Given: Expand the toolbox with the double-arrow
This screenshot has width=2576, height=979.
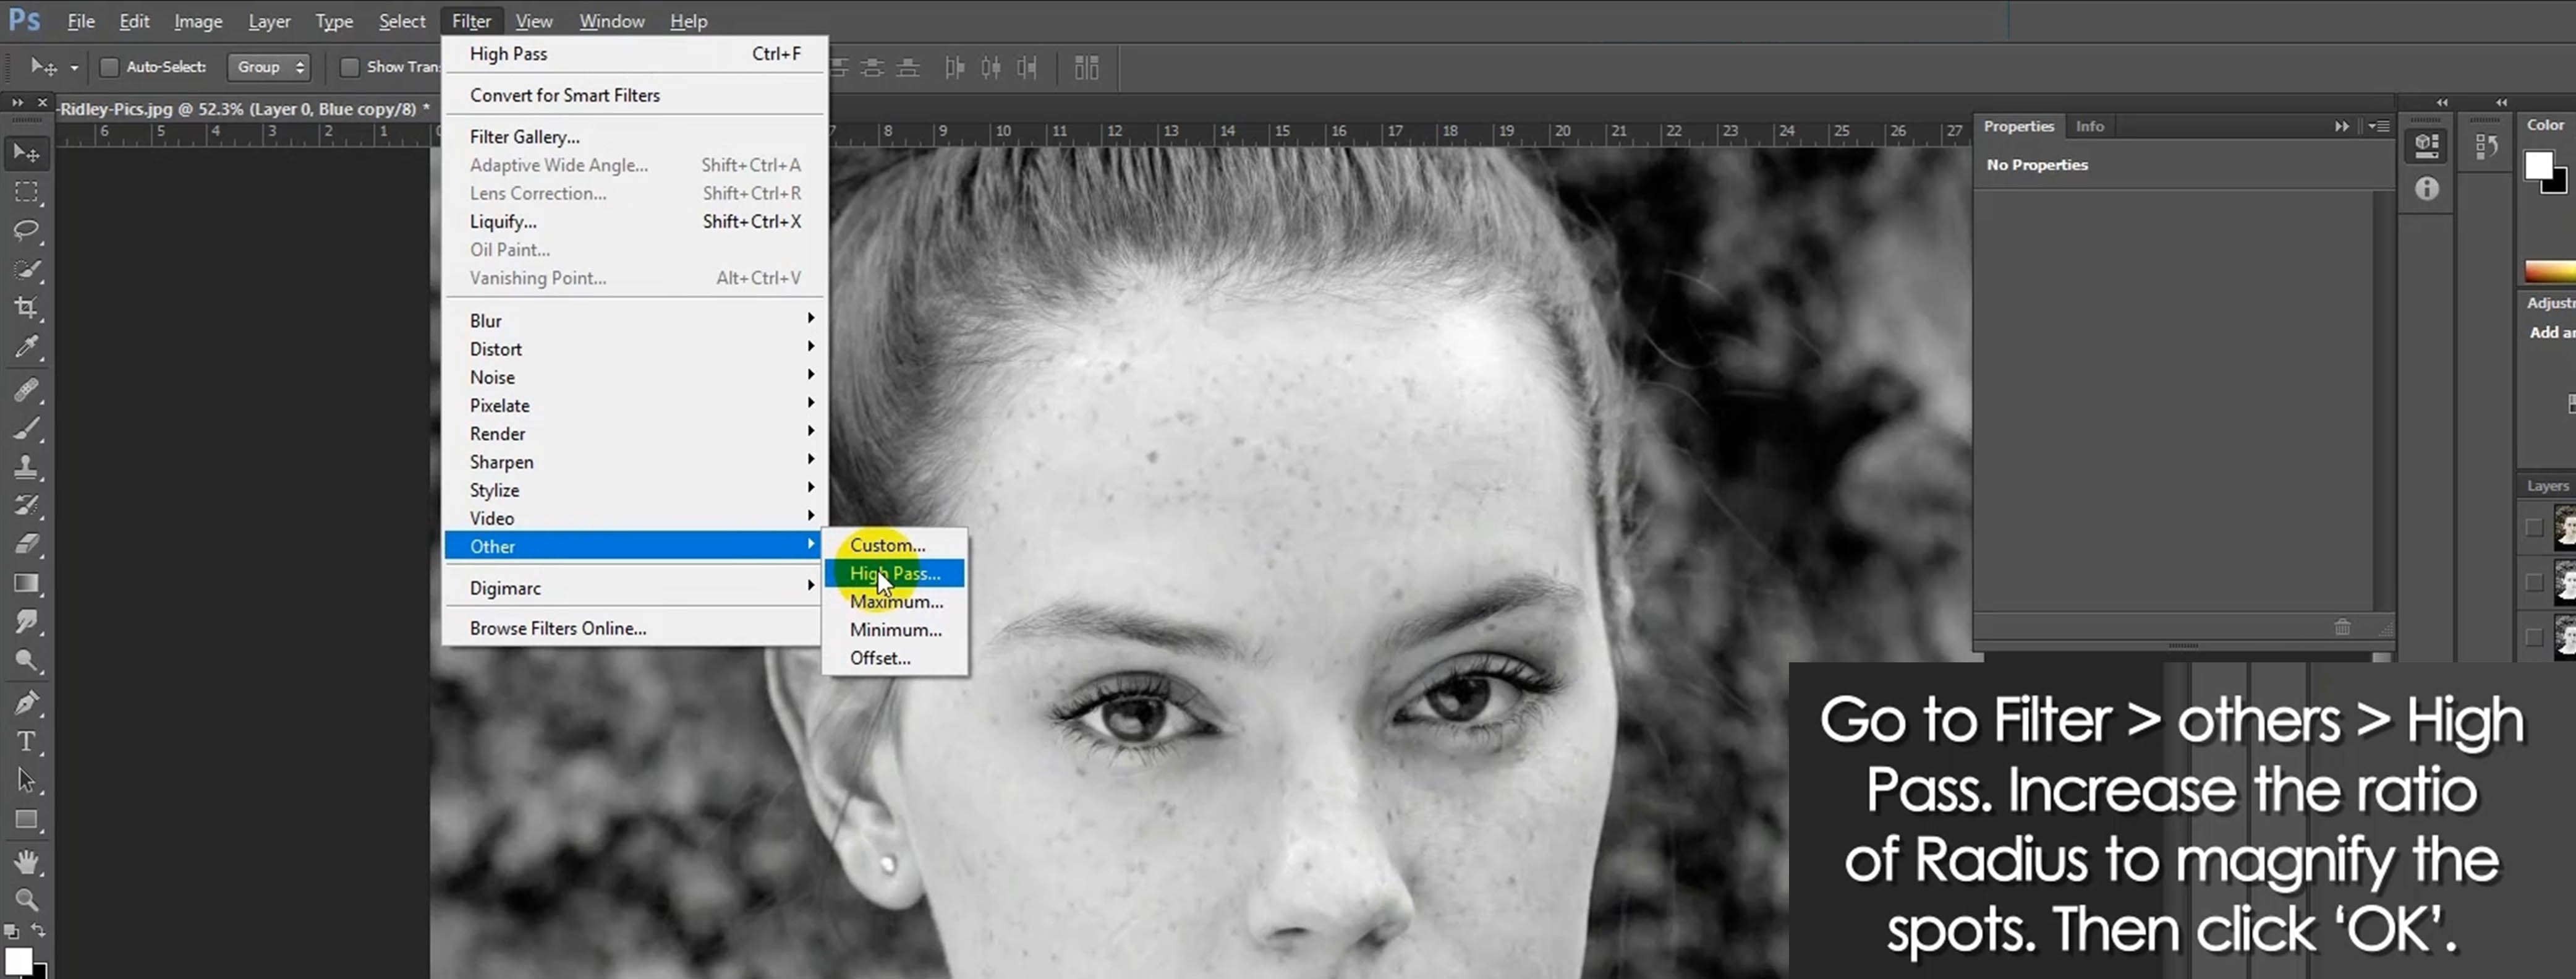Looking at the screenshot, I should click(17, 102).
